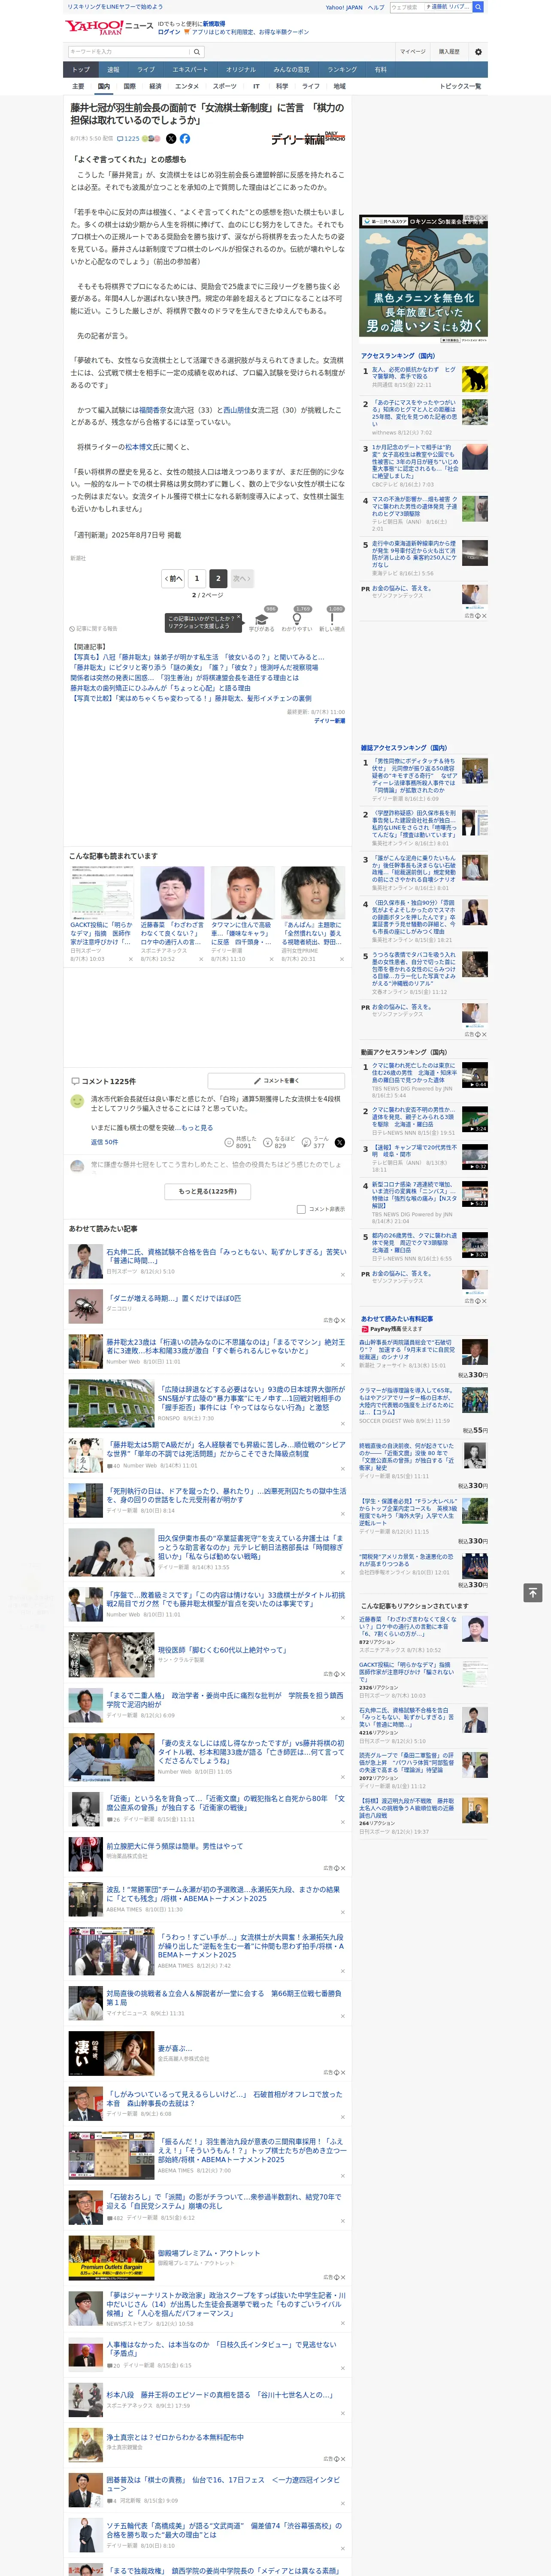Click the back-to-top arrow button
The width and height of the screenshot is (551, 2576).
pos(533,1592)
